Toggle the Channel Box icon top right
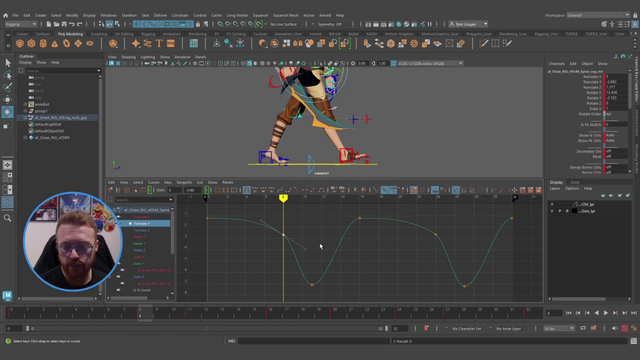 (635, 24)
